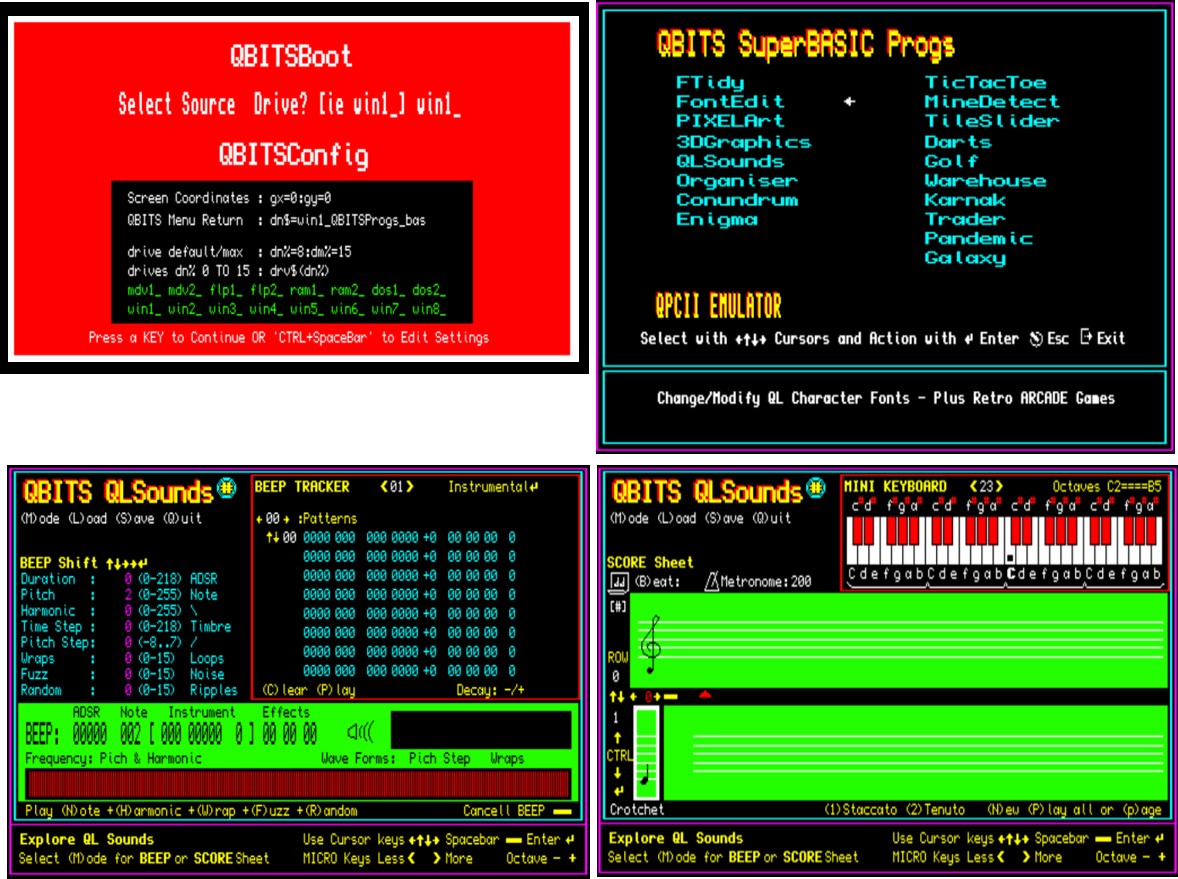Click (L)oad in the BEEP Tracker screen
The width and height of the screenshot is (1178, 879).
(88, 519)
